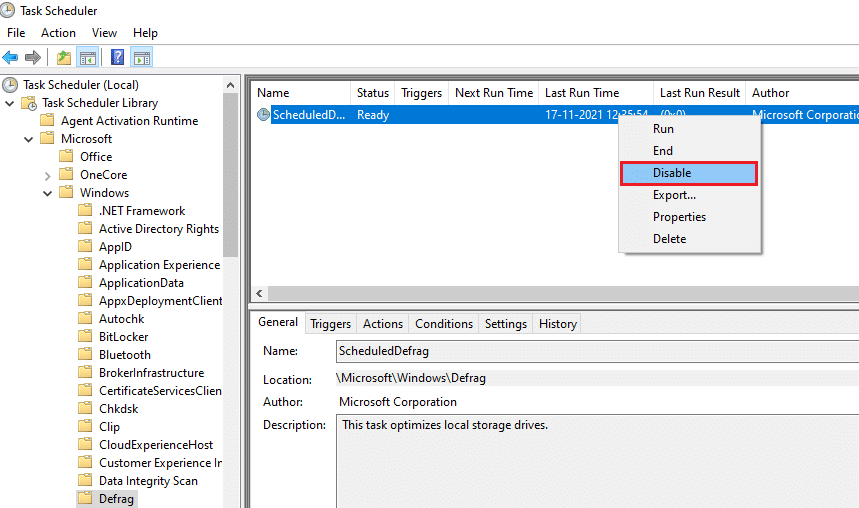Viewport: 859px width, 508px height.
Task: Click the Task Scheduler title bar clock icon
Action: [8, 10]
